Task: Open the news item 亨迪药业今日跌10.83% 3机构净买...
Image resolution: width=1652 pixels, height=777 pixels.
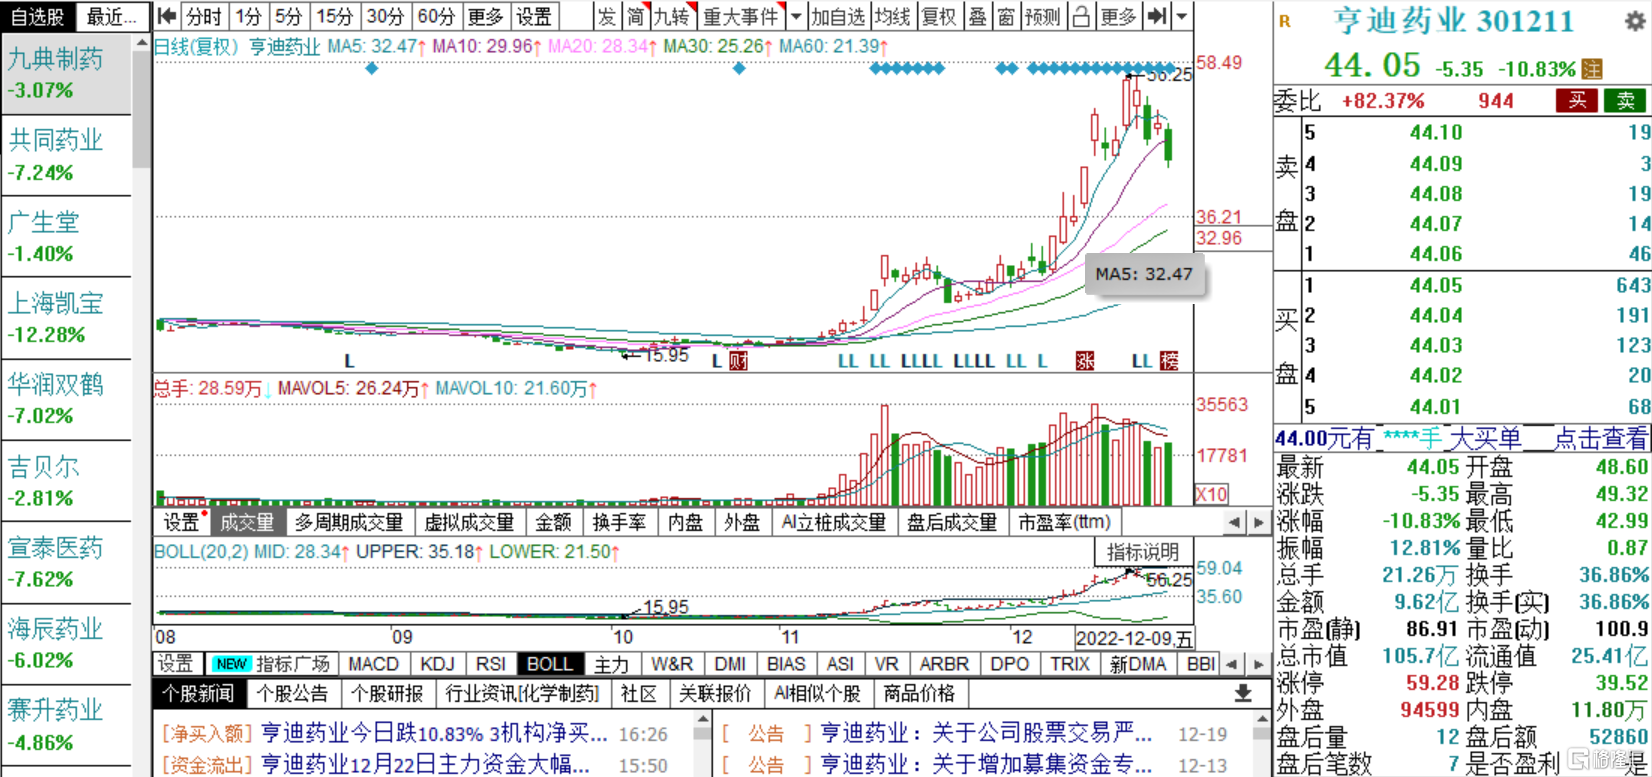Action: click(x=434, y=734)
